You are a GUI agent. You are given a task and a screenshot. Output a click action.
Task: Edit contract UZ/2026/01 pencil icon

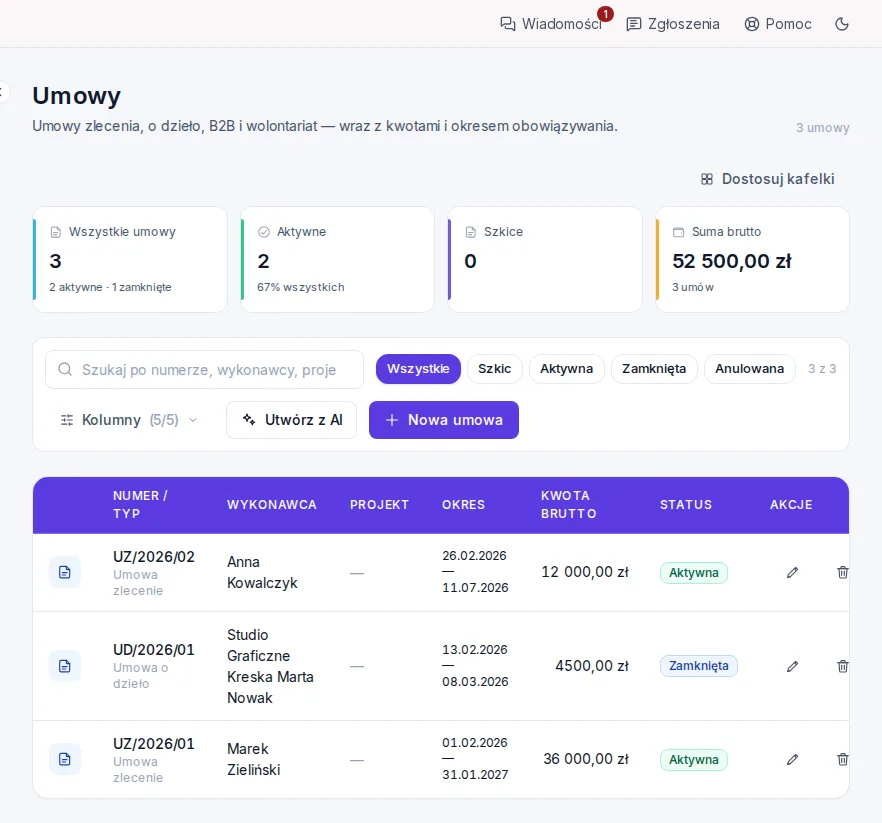792,760
